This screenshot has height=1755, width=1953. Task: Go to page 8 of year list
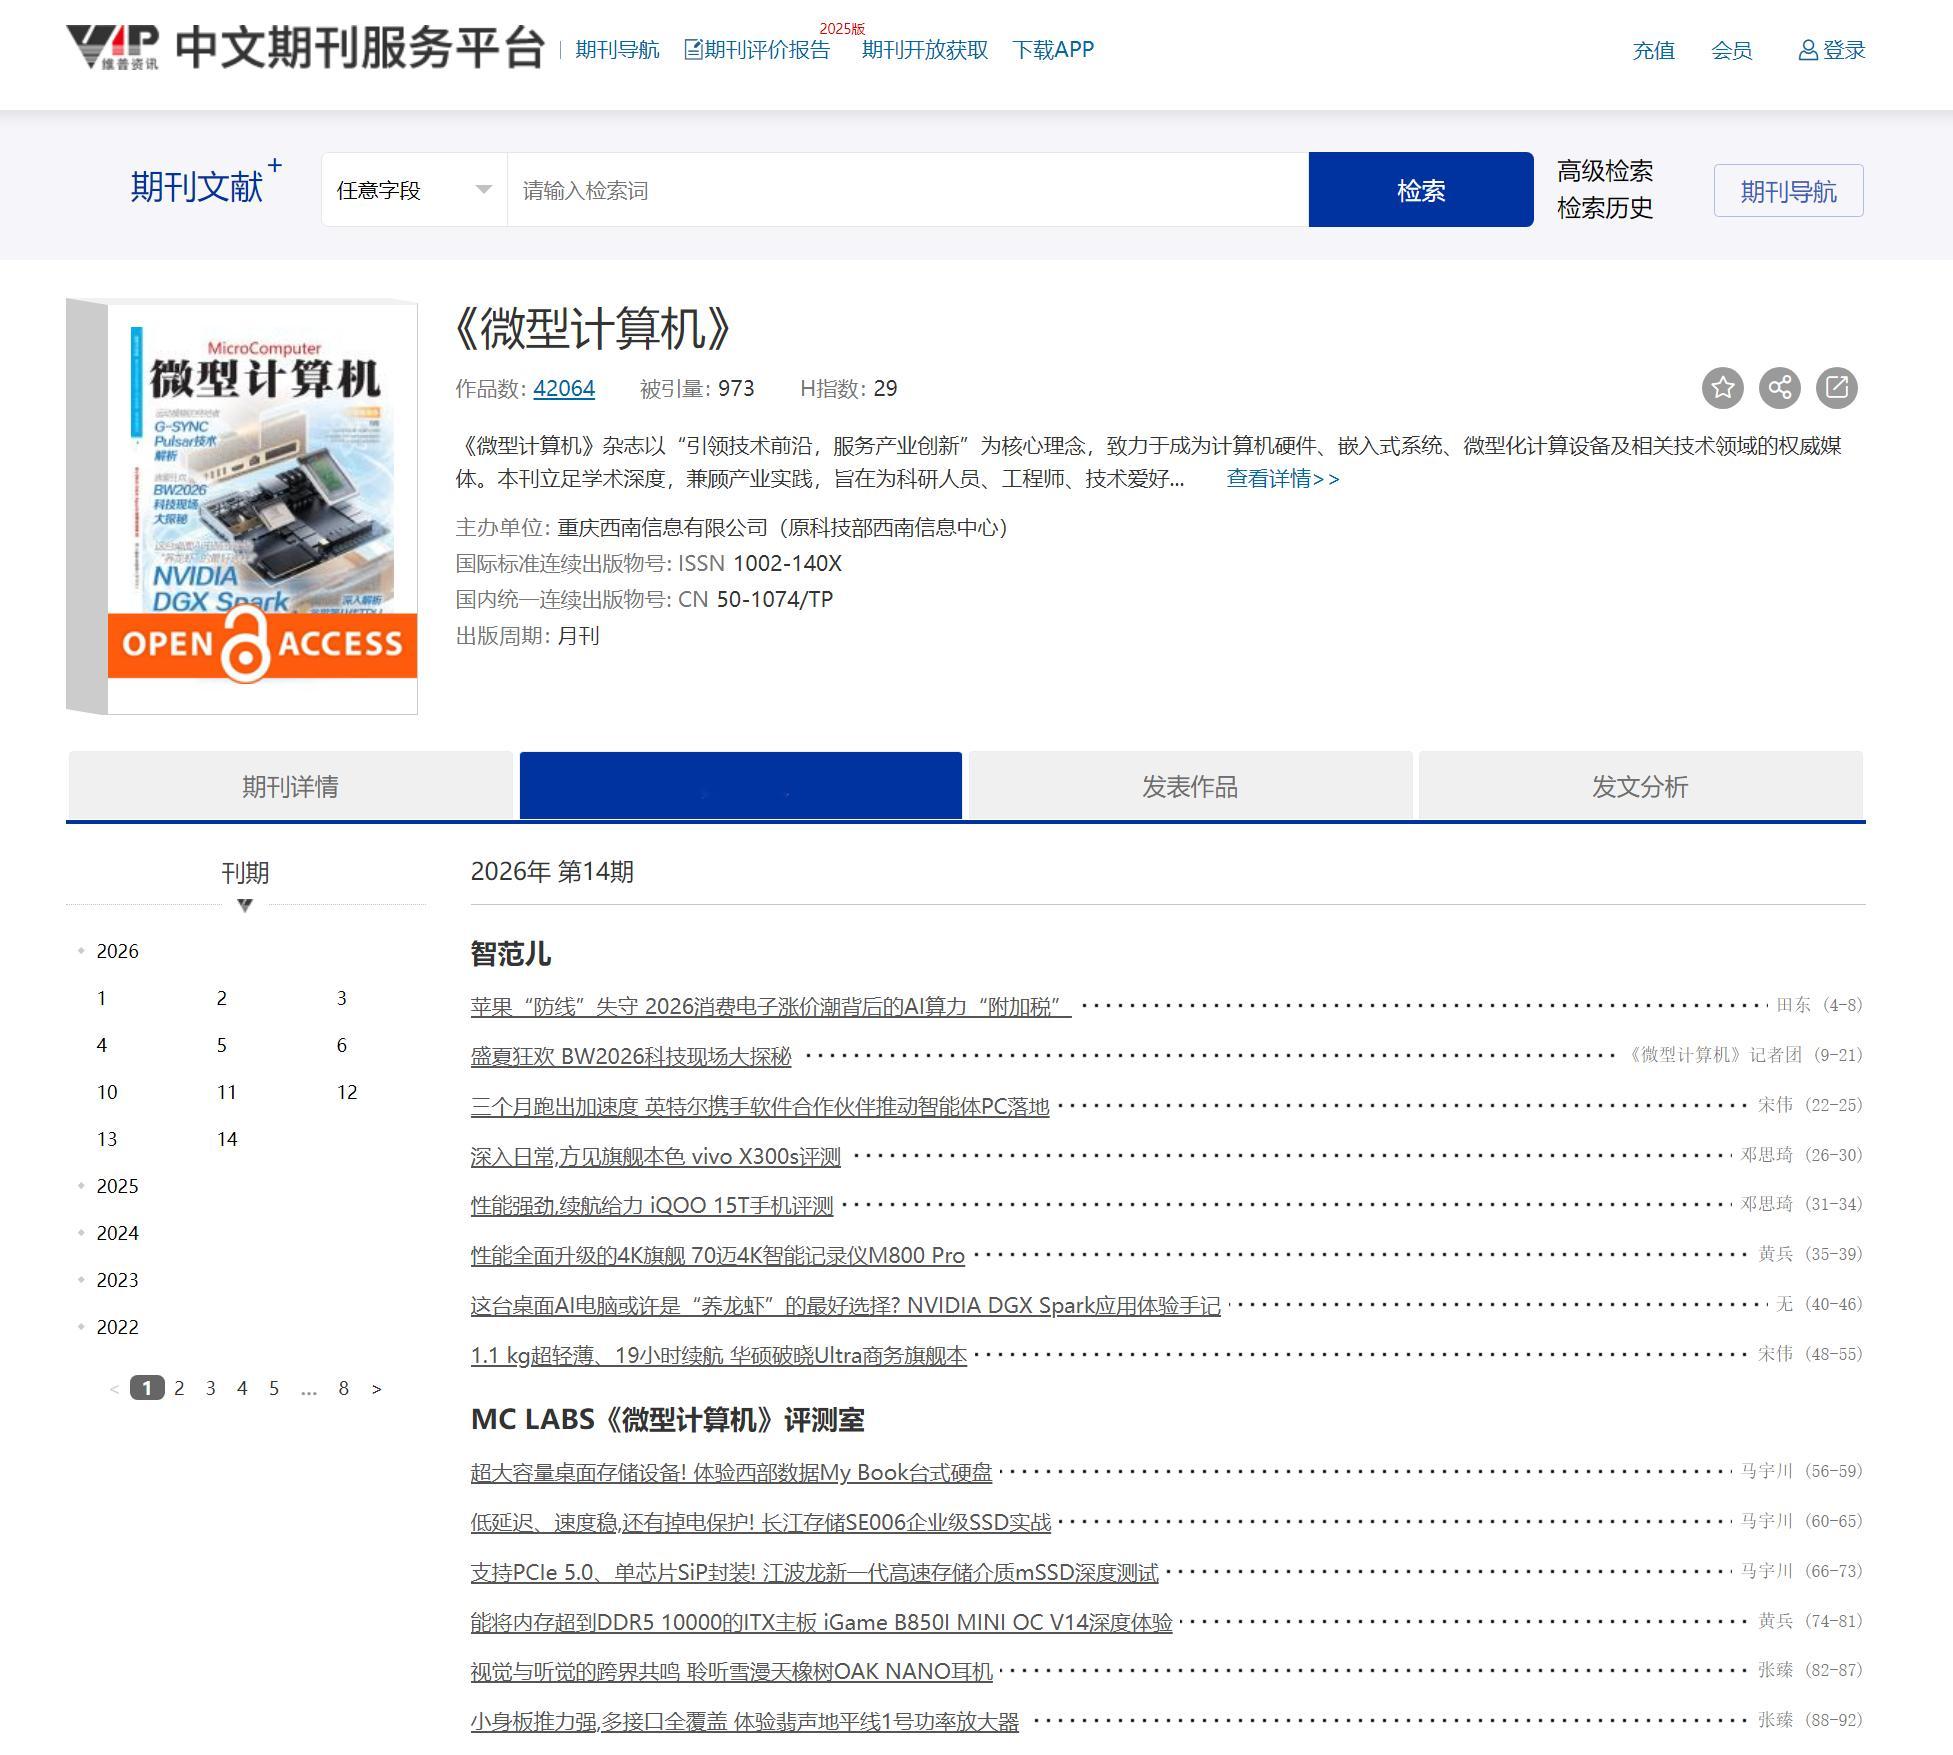click(343, 1388)
